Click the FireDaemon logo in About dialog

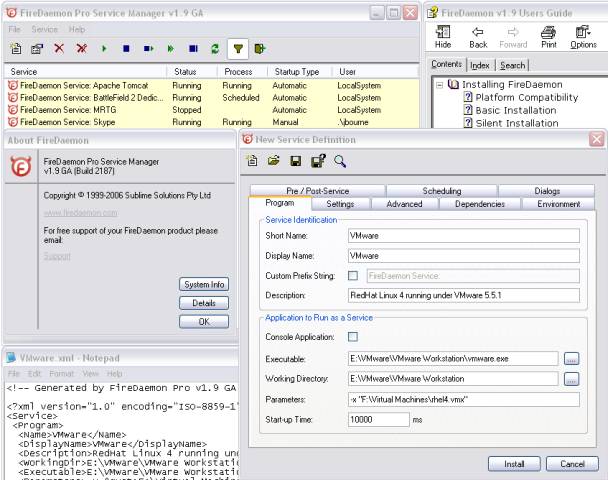coord(21,167)
